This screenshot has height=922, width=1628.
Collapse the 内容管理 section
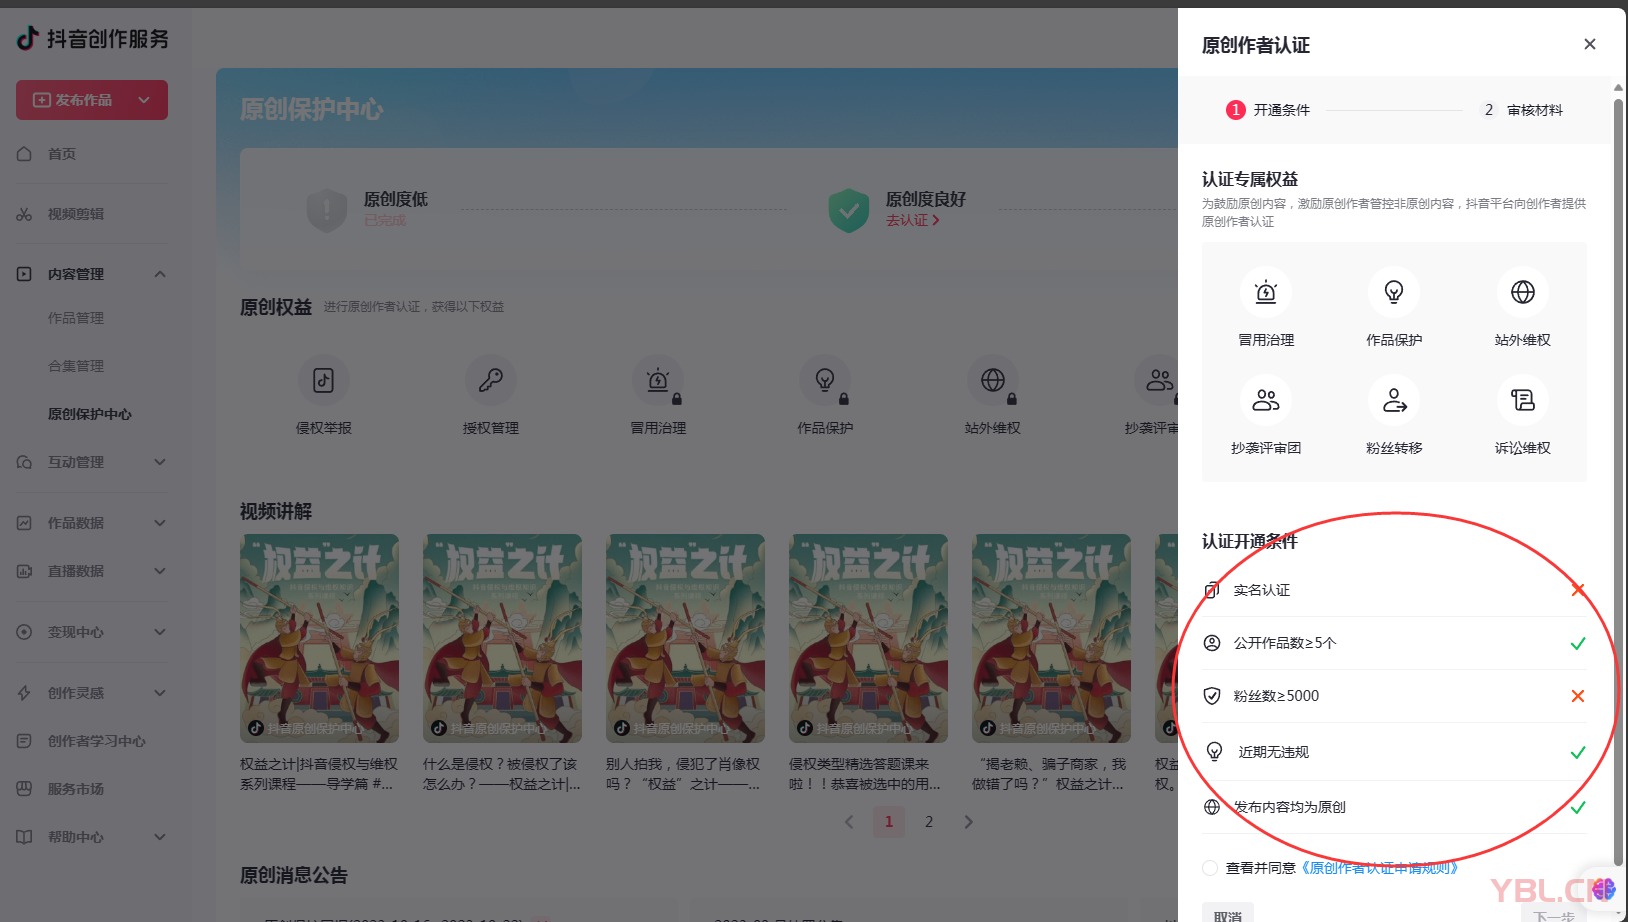(160, 273)
